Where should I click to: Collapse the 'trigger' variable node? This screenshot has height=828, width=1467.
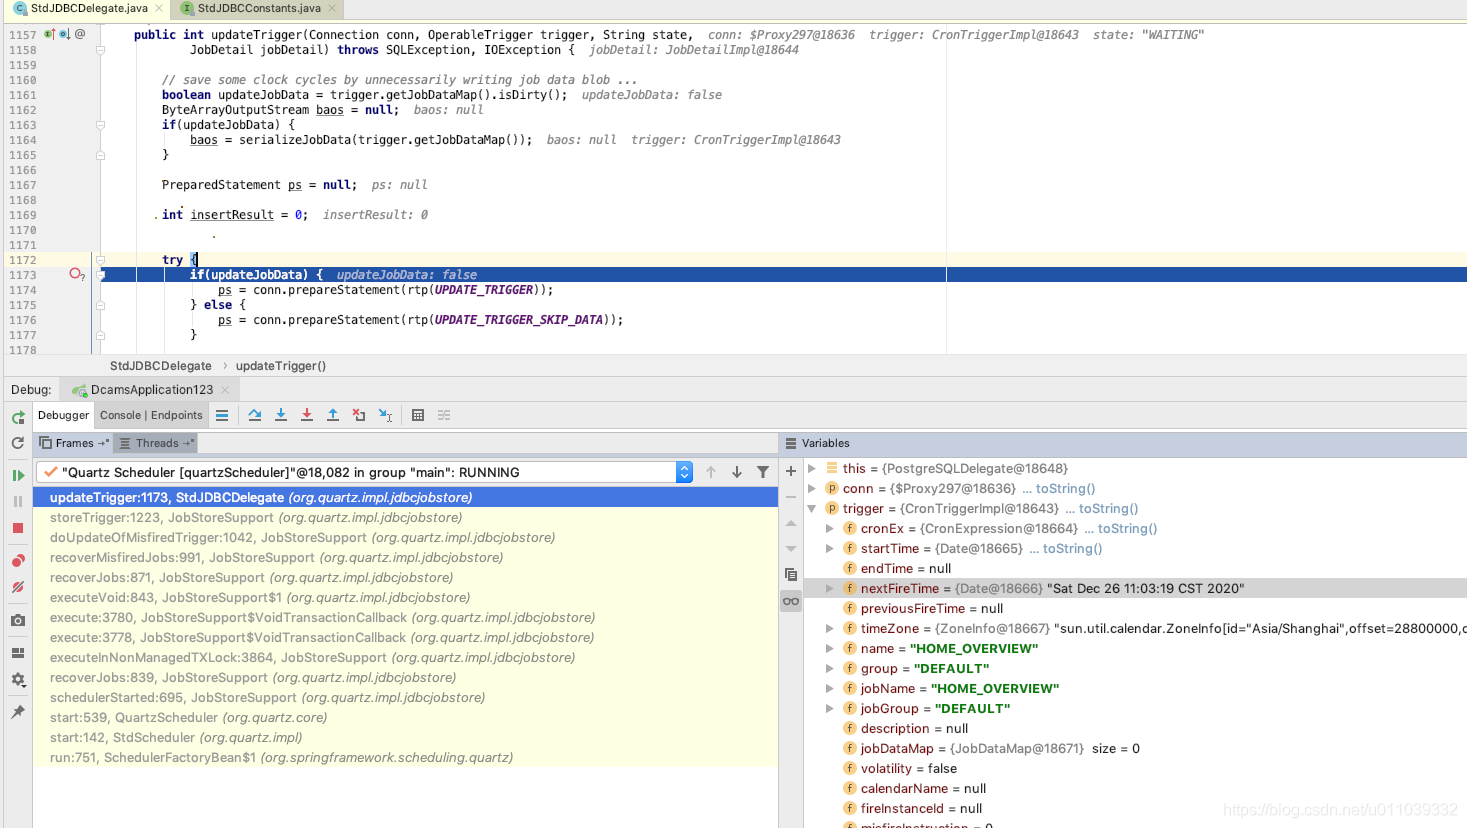click(812, 508)
